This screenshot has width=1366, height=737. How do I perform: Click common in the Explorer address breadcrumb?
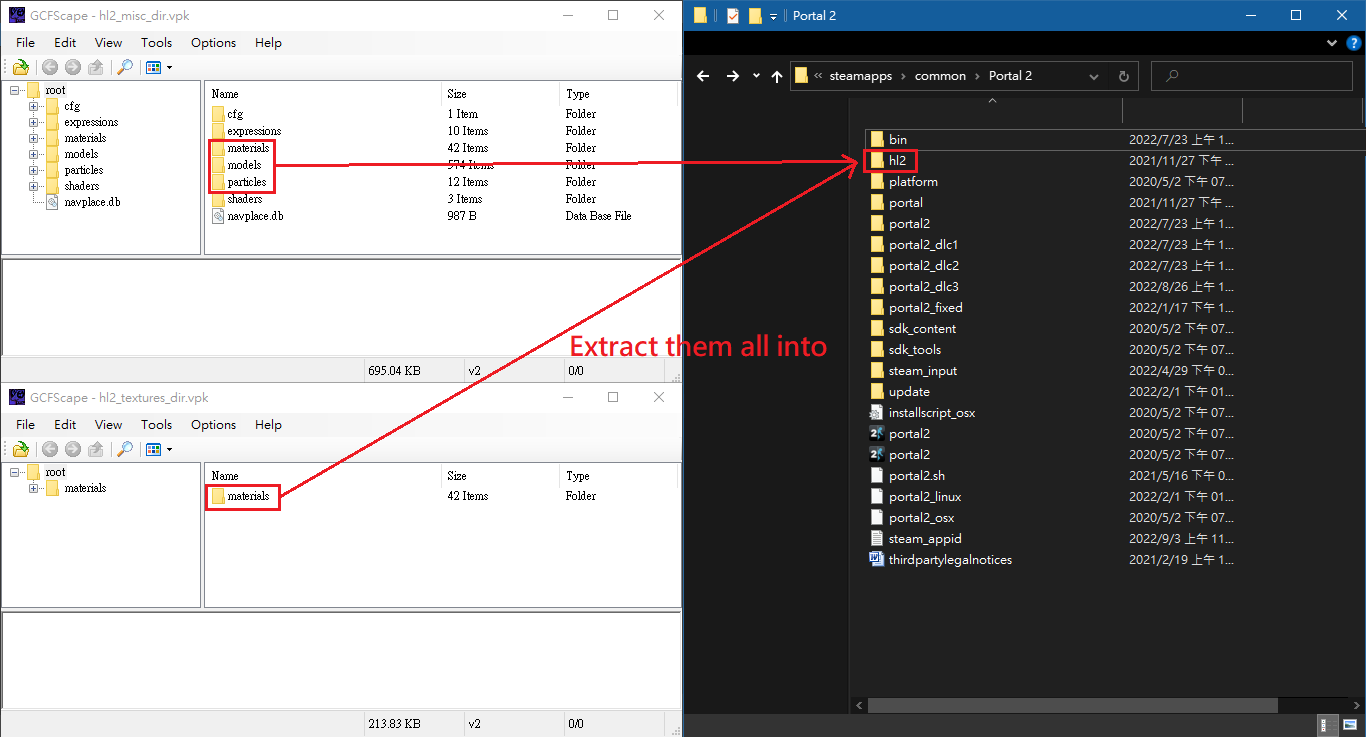coord(940,76)
